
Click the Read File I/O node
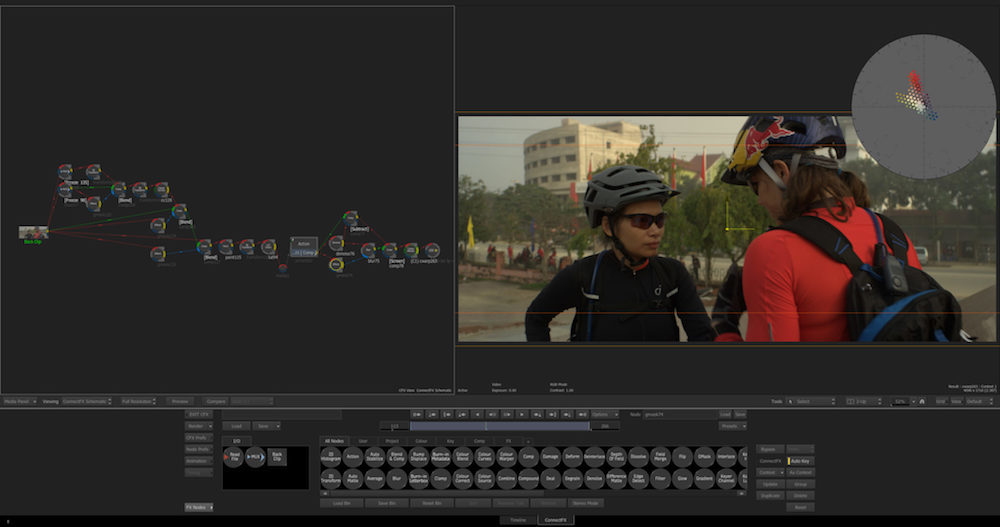coord(234,457)
